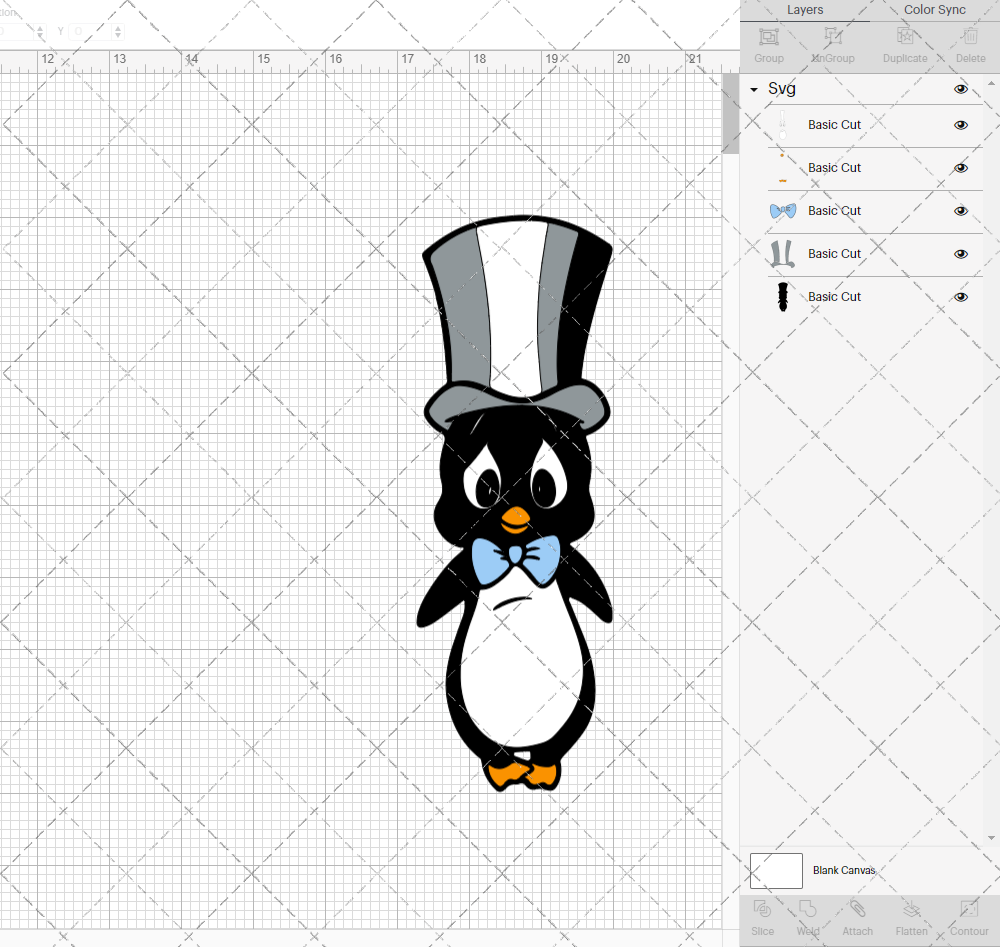Select the black penguin layer thumbnail
Screen dimensions: 1000x947
click(x=783, y=297)
